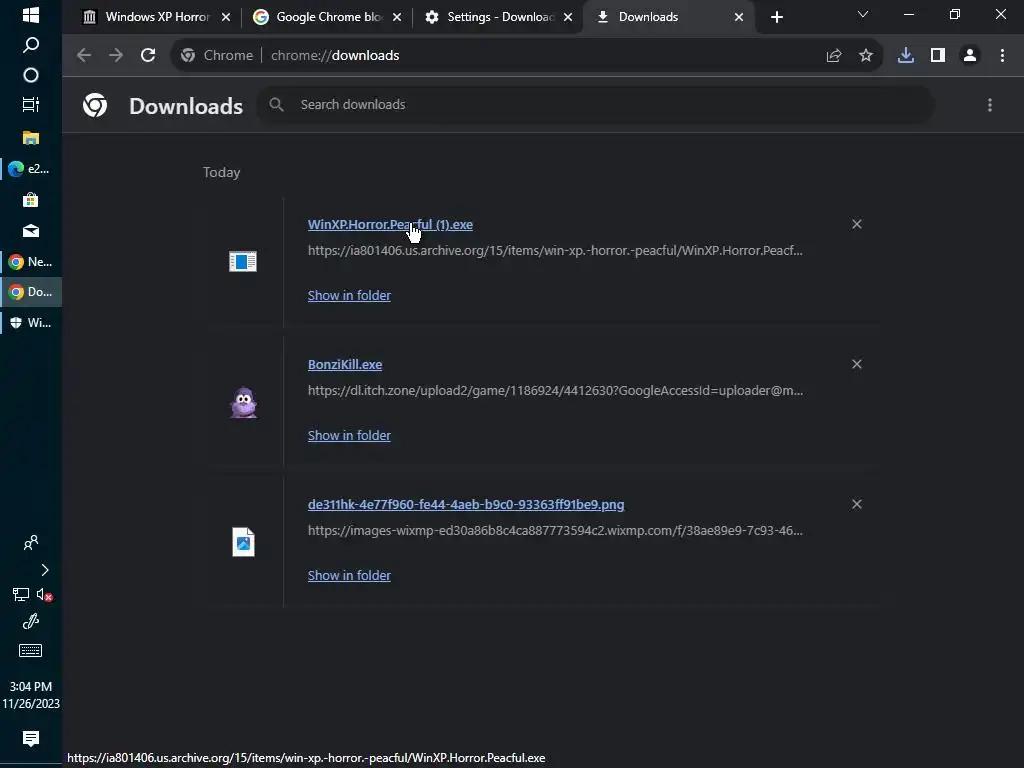1024x768 pixels.
Task: Open the Action Center notifications icon
Action: 31,739
